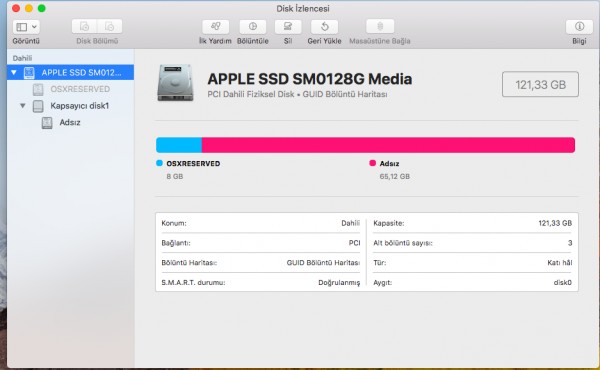Open the Görüntü sidebar view button
Viewport: 600px width, 370px height.
coord(26,27)
